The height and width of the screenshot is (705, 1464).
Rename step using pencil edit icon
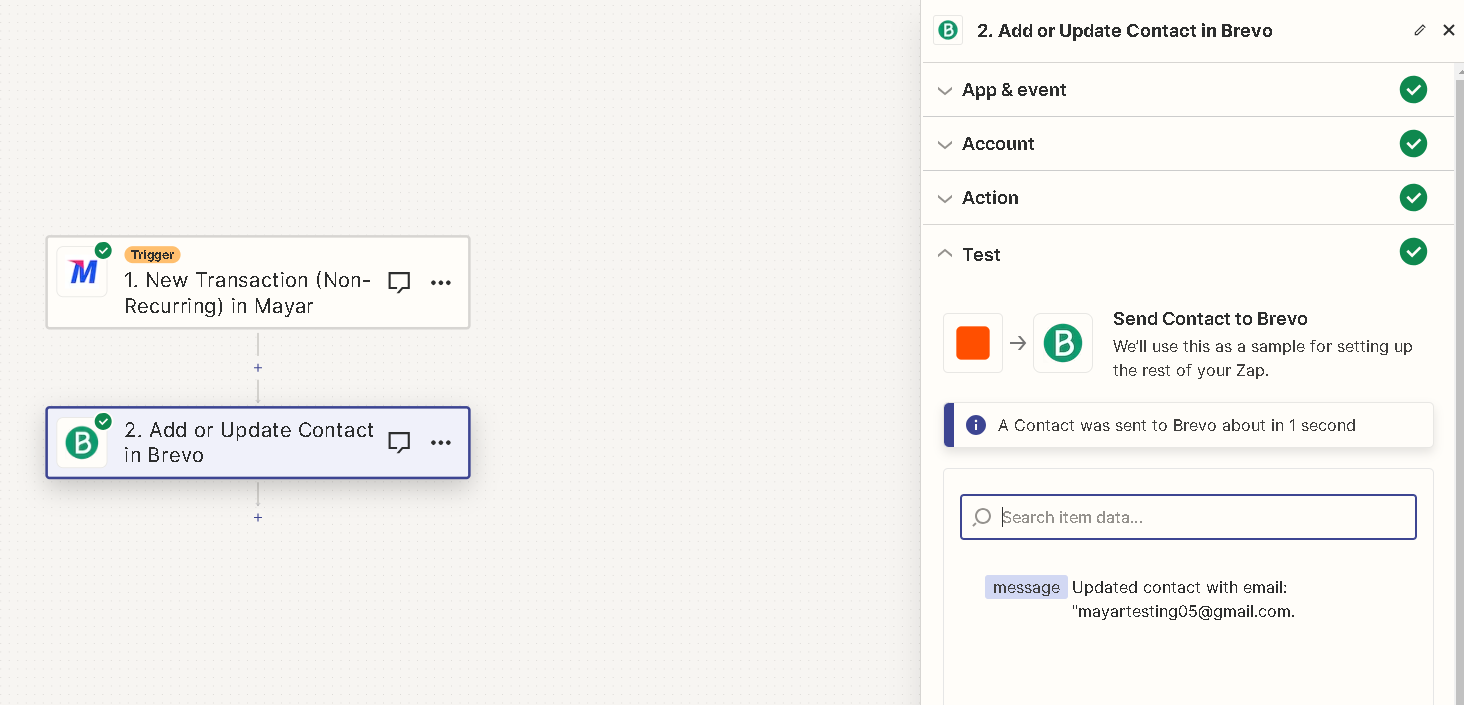coord(1420,30)
